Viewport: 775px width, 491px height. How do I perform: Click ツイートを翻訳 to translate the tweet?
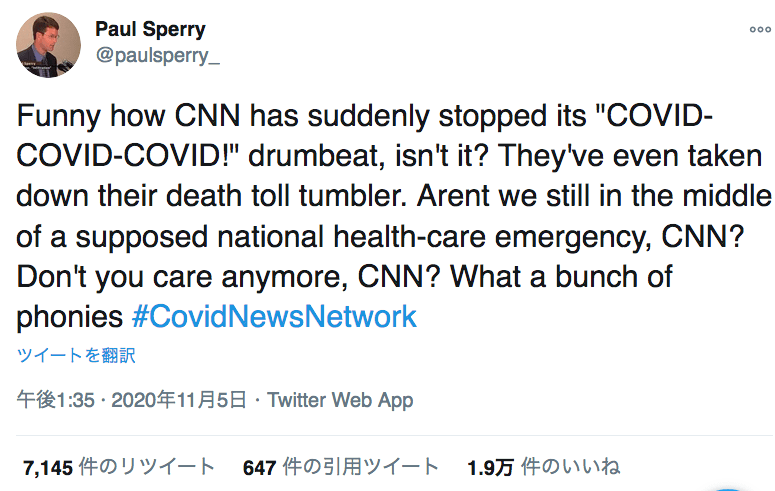point(76,355)
